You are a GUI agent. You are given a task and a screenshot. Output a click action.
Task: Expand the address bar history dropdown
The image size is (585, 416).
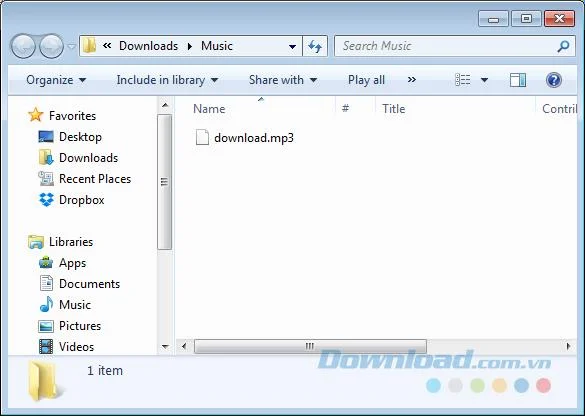tap(292, 47)
